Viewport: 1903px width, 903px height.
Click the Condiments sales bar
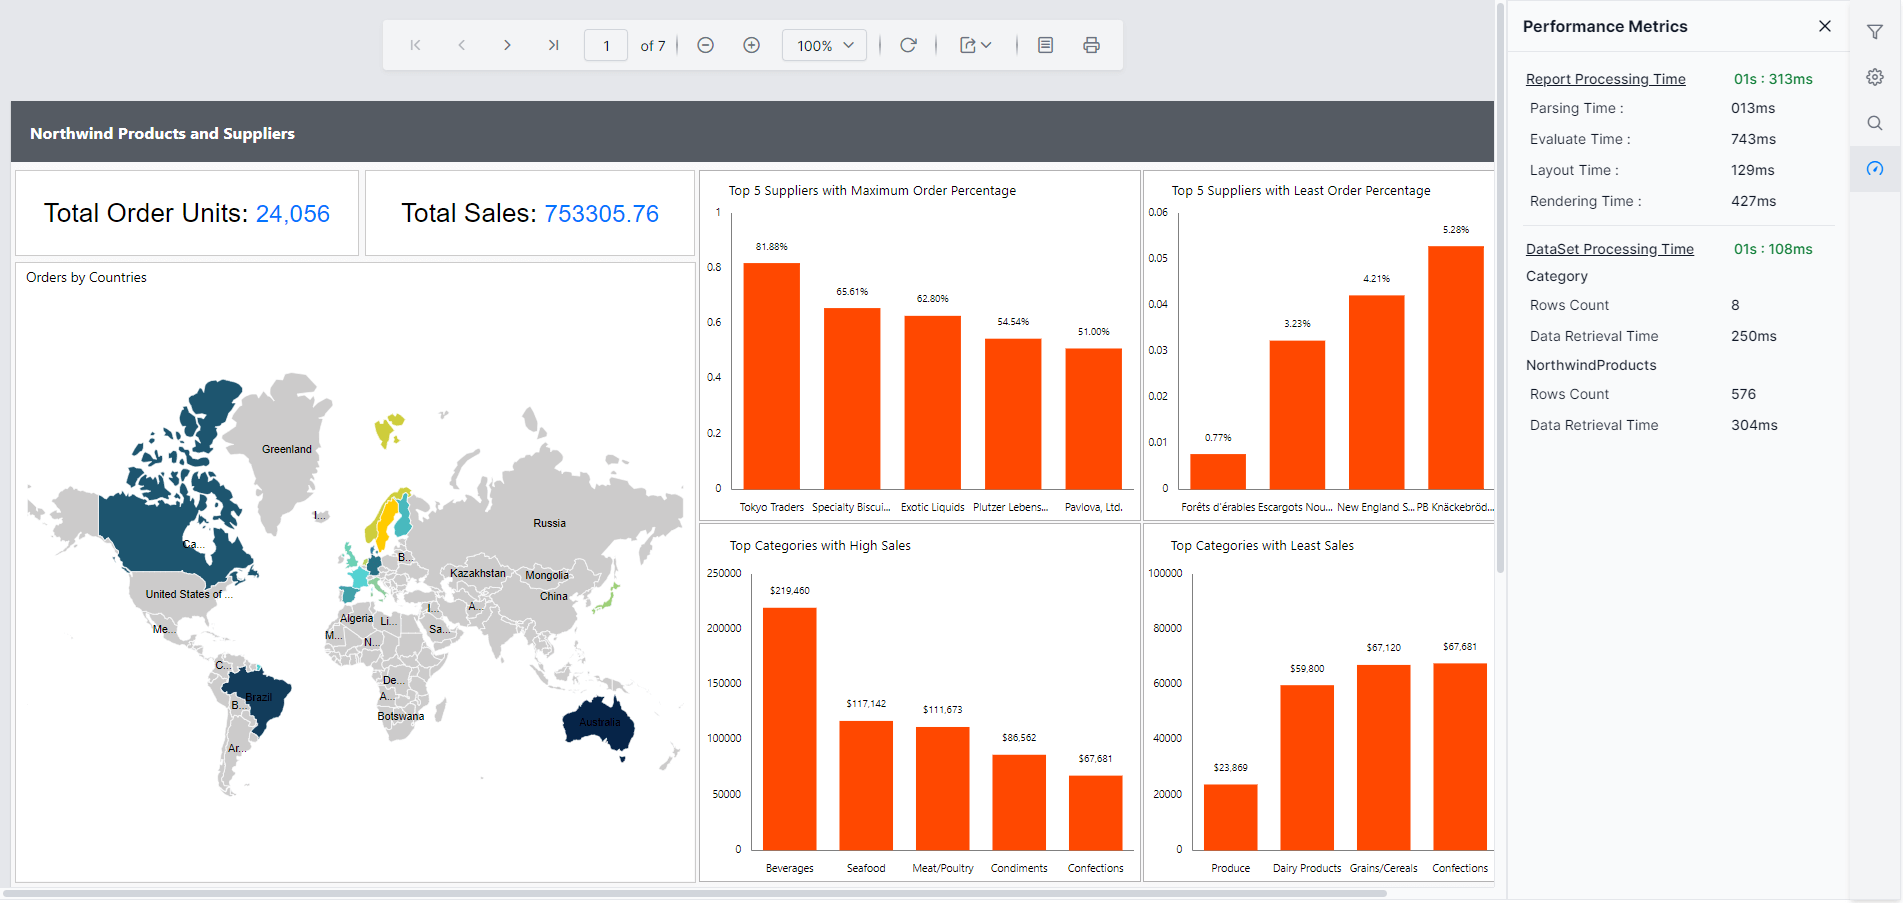[1019, 802]
